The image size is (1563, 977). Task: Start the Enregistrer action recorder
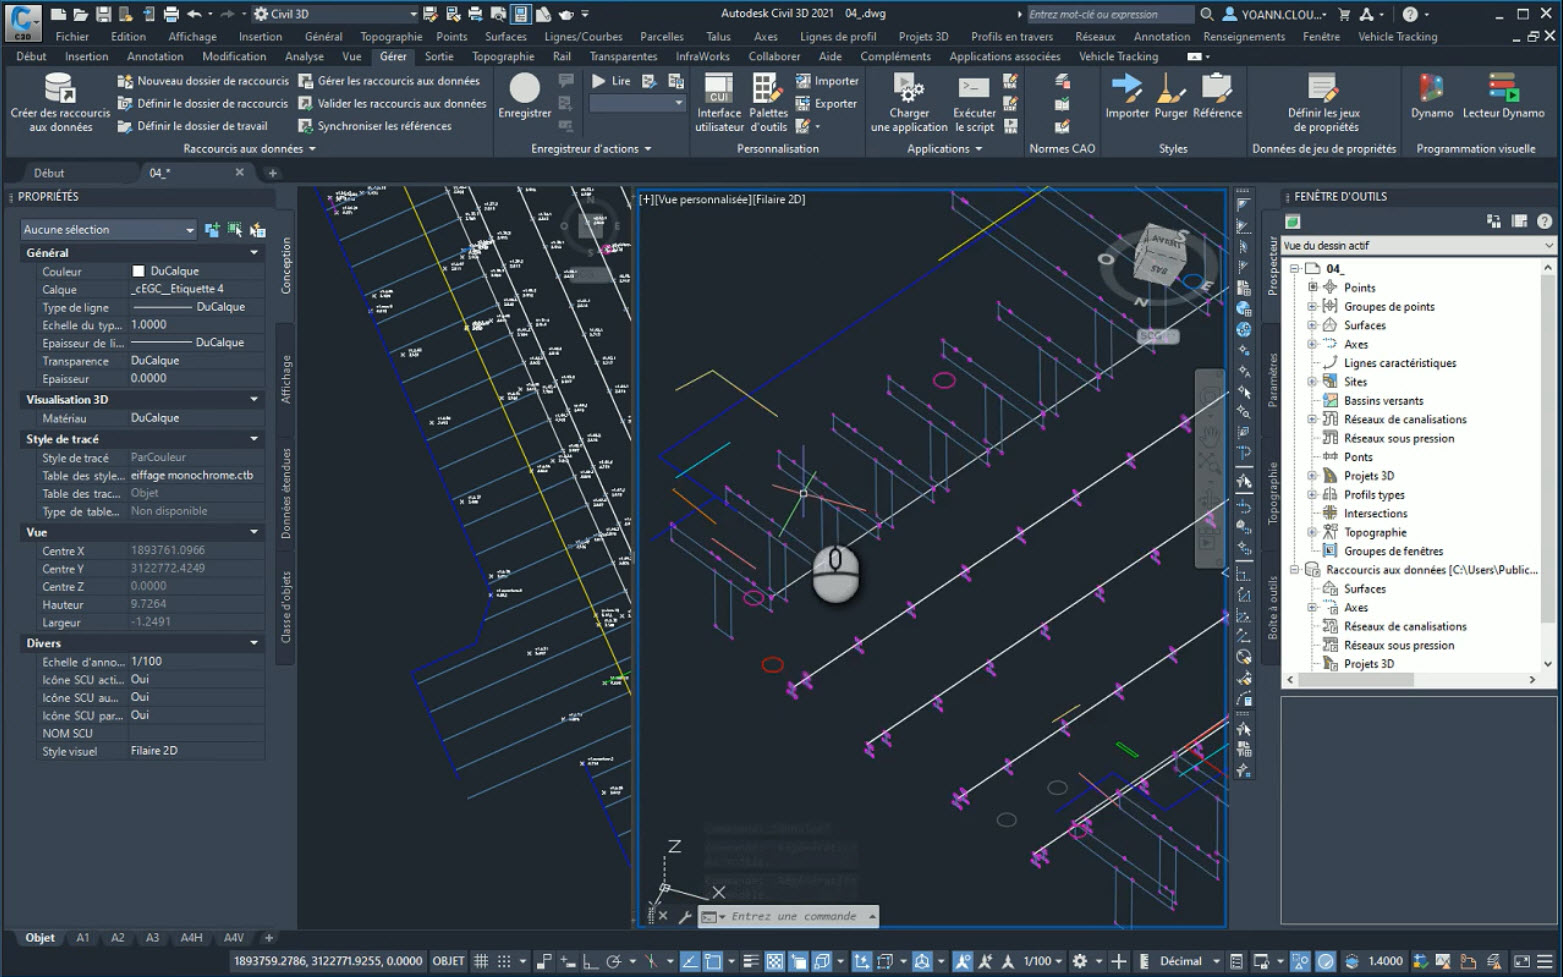coord(524,90)
